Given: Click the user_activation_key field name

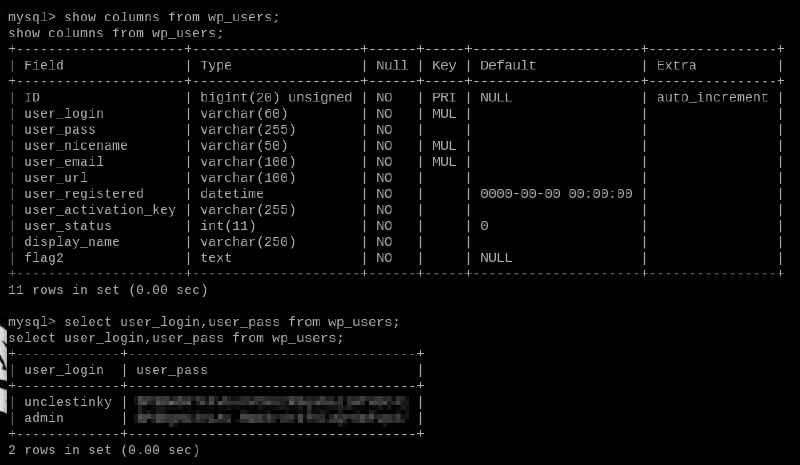Looking at the screenshot, I should coord(100,210).
